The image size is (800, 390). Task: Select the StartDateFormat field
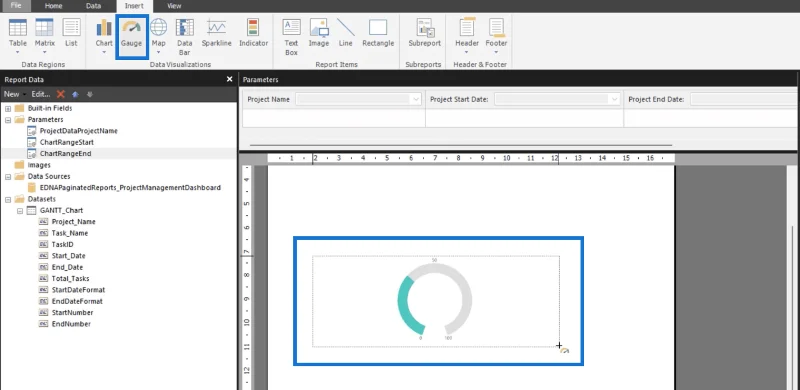point(78,289)
